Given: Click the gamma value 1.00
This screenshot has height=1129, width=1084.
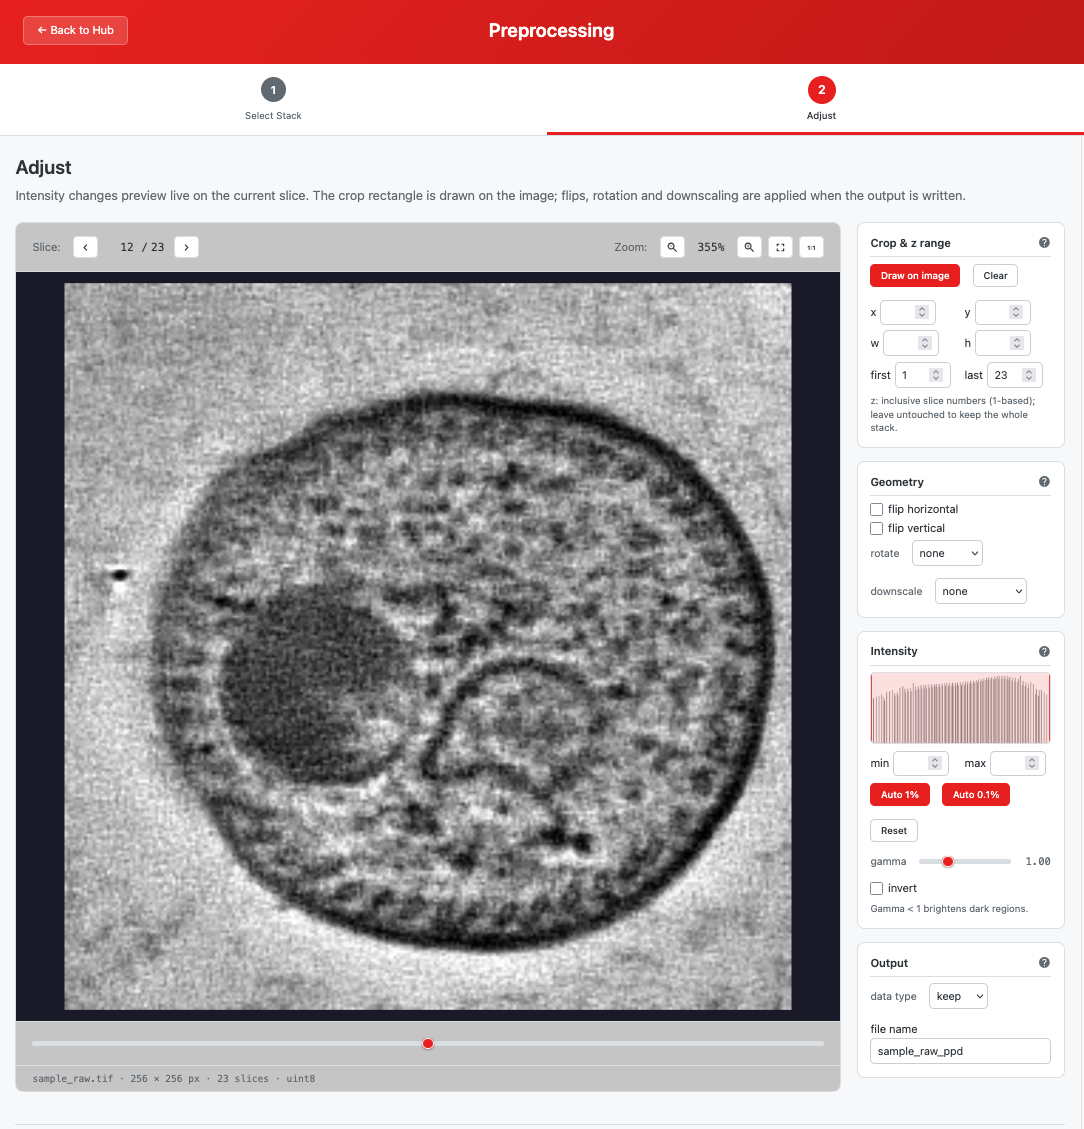Looking at the screenshot, I should coord(1038,862).
